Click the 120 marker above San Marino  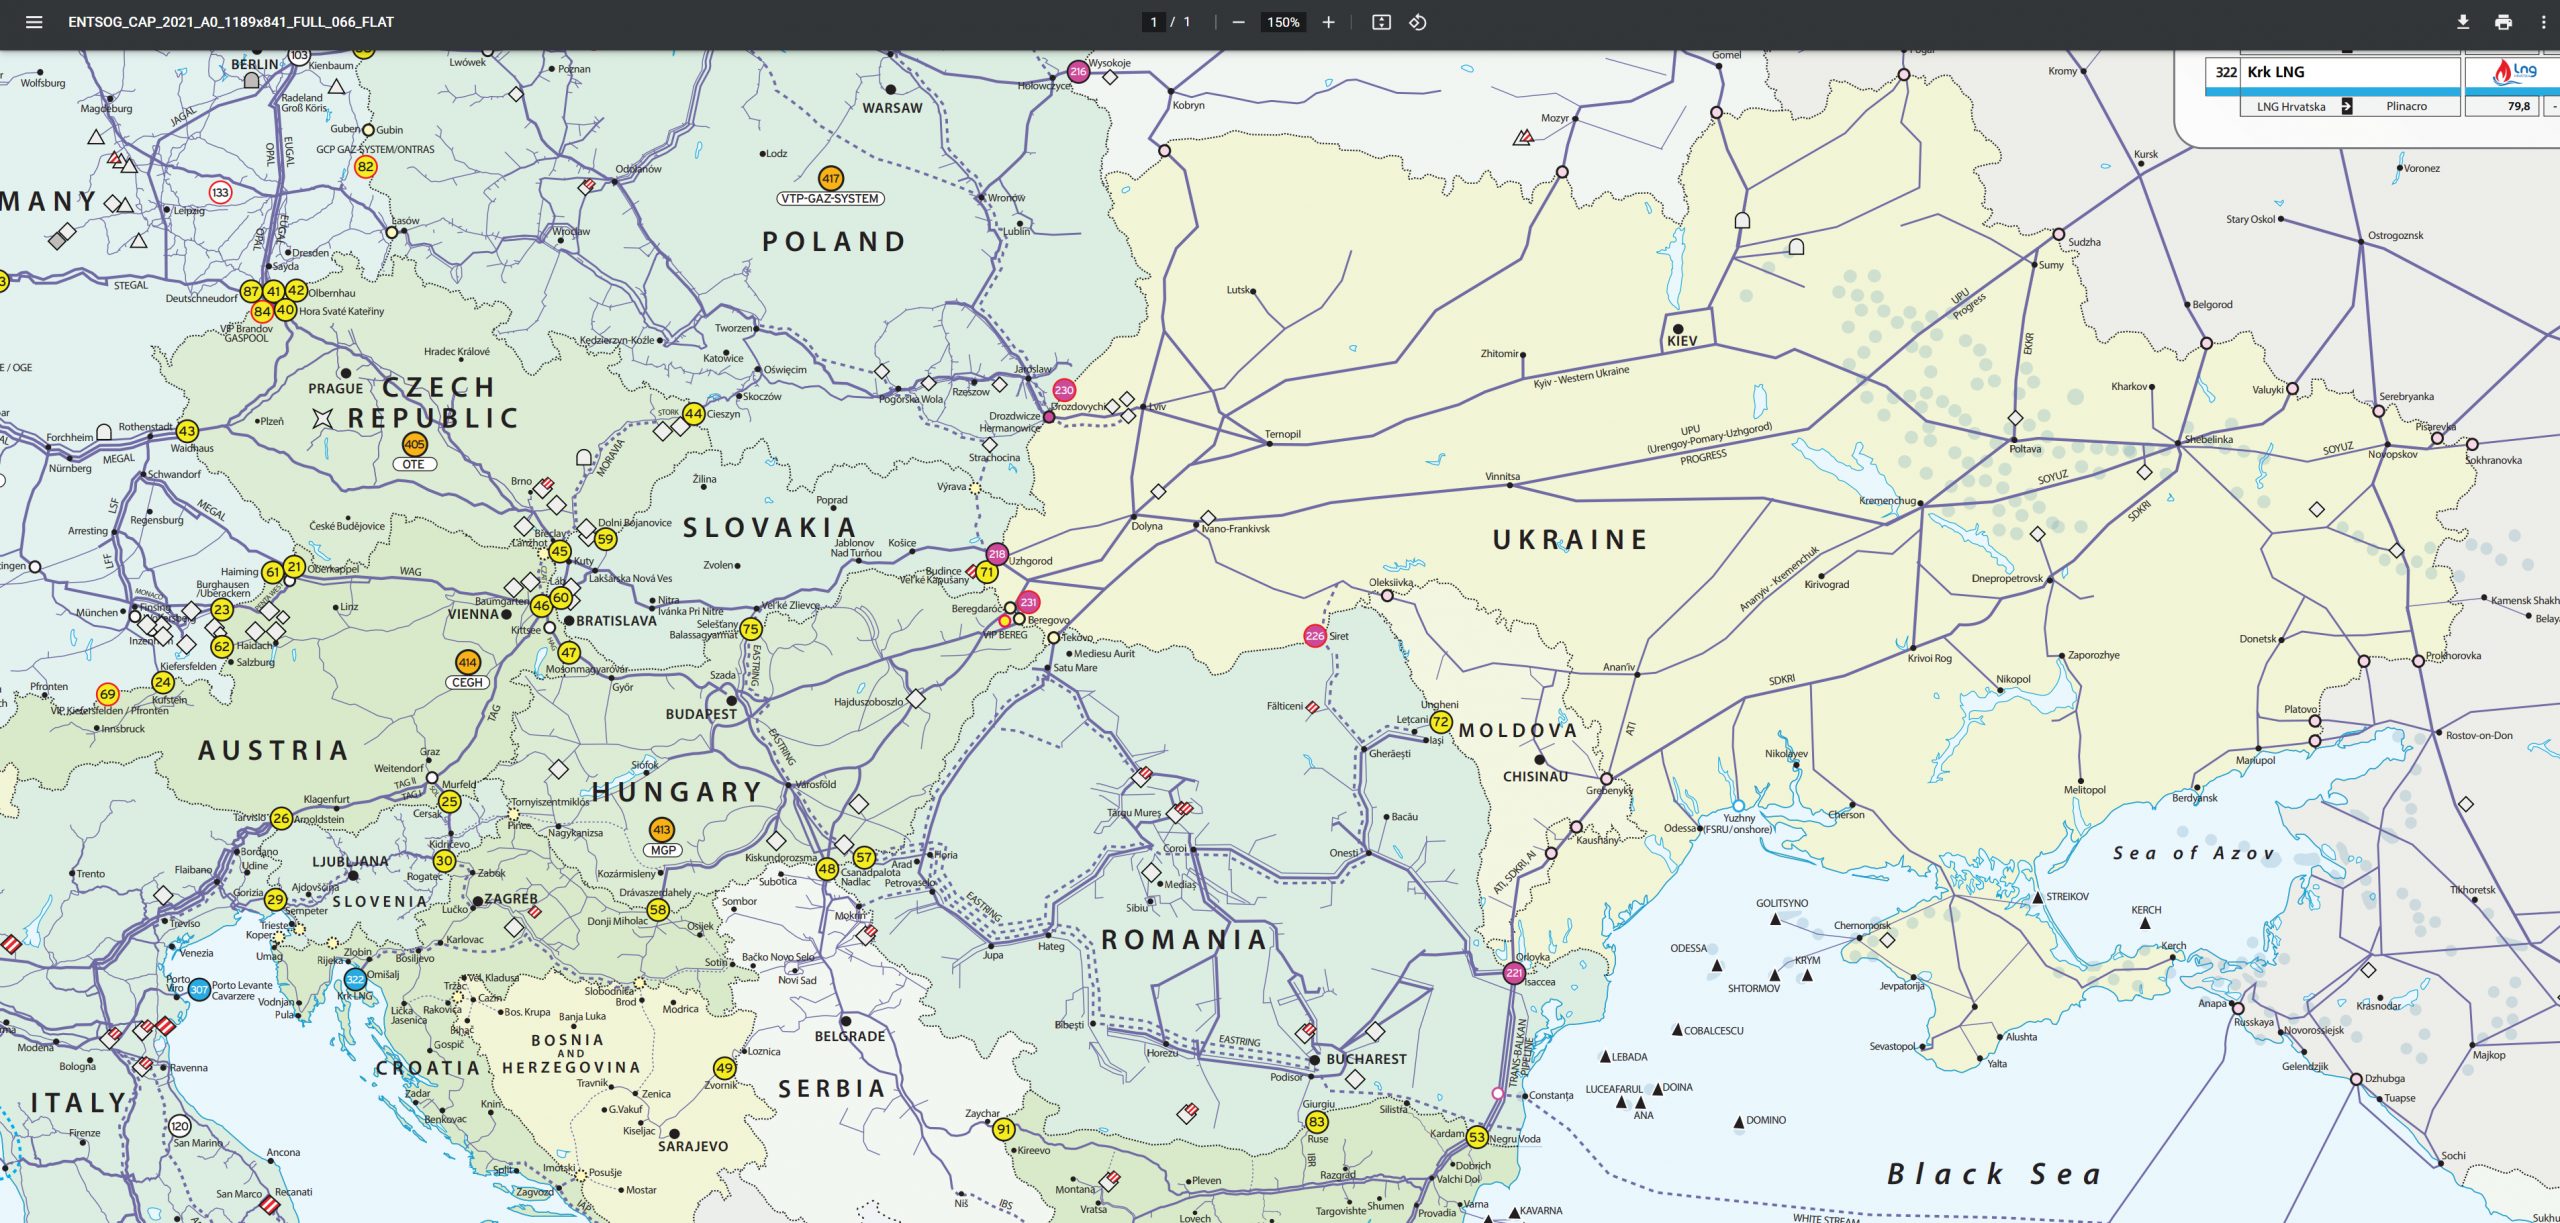coord(180,1125)
